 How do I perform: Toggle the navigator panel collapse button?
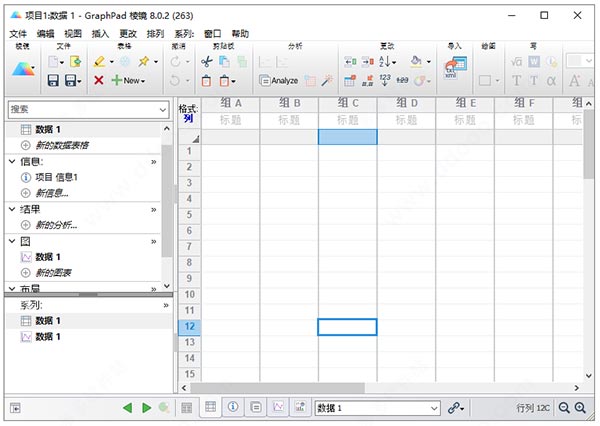click(x=17, y=408)
